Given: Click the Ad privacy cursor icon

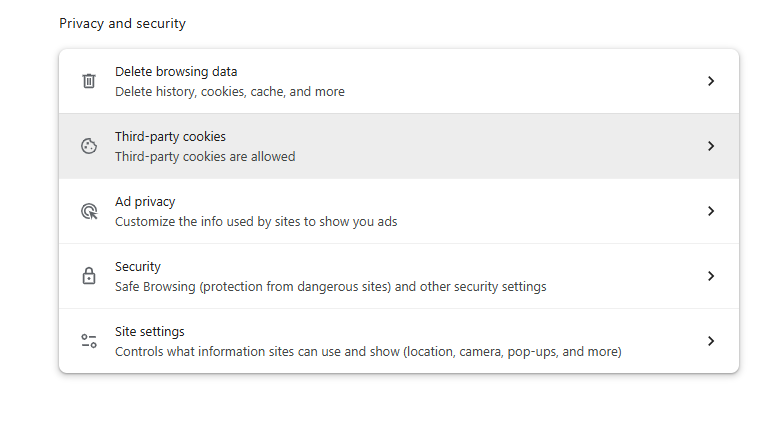Looking at the screenshot, I should (89, 211).
